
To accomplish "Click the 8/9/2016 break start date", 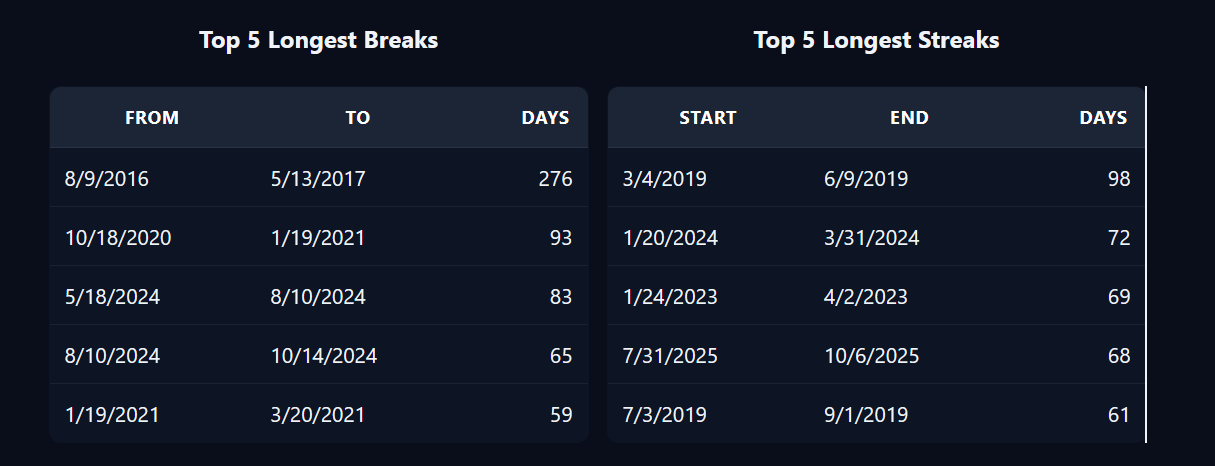I will pyautogui.click(x=107, y=179).
